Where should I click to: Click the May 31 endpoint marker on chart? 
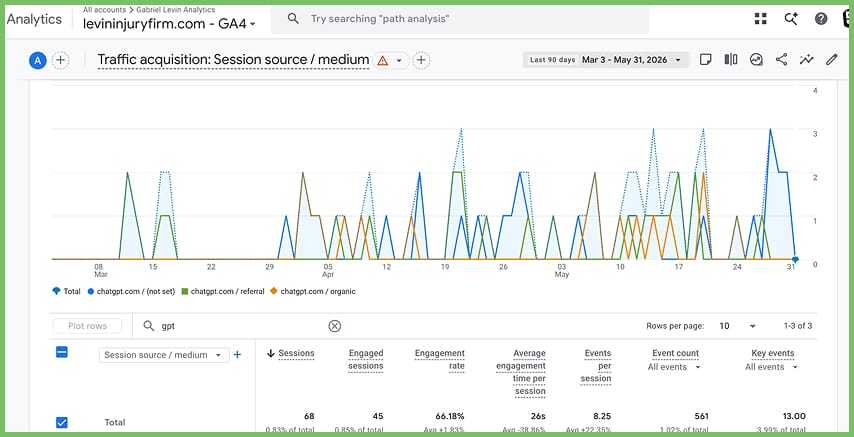coord(795,259)
